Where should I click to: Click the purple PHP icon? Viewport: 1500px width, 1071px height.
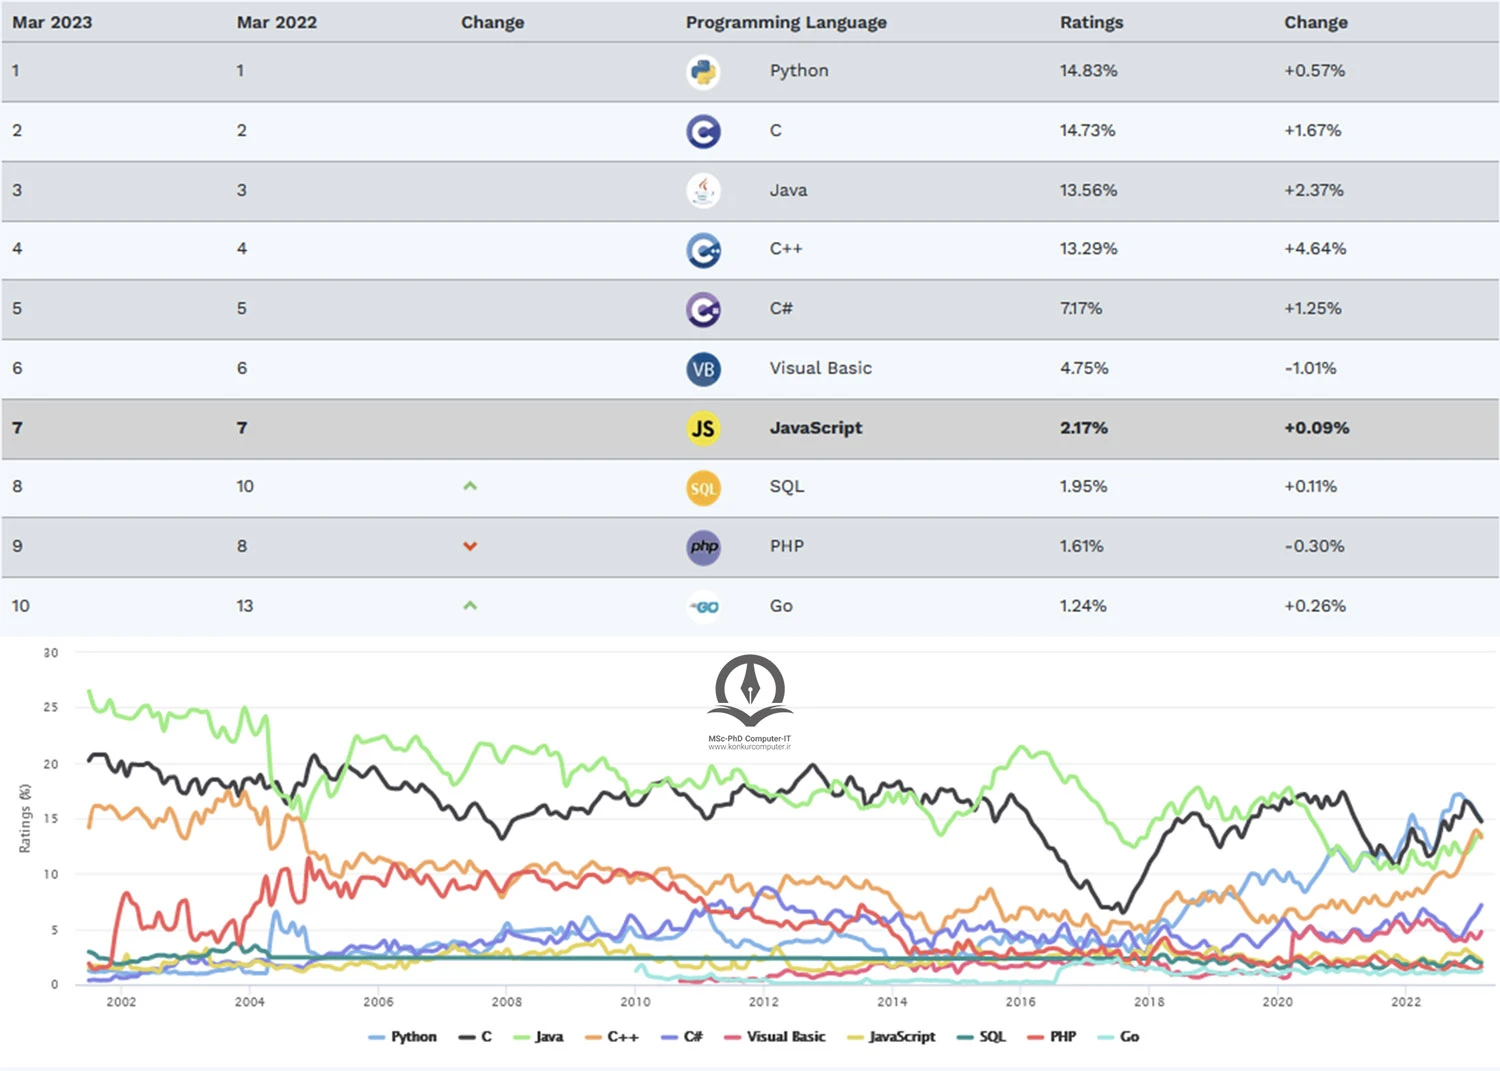703,547
